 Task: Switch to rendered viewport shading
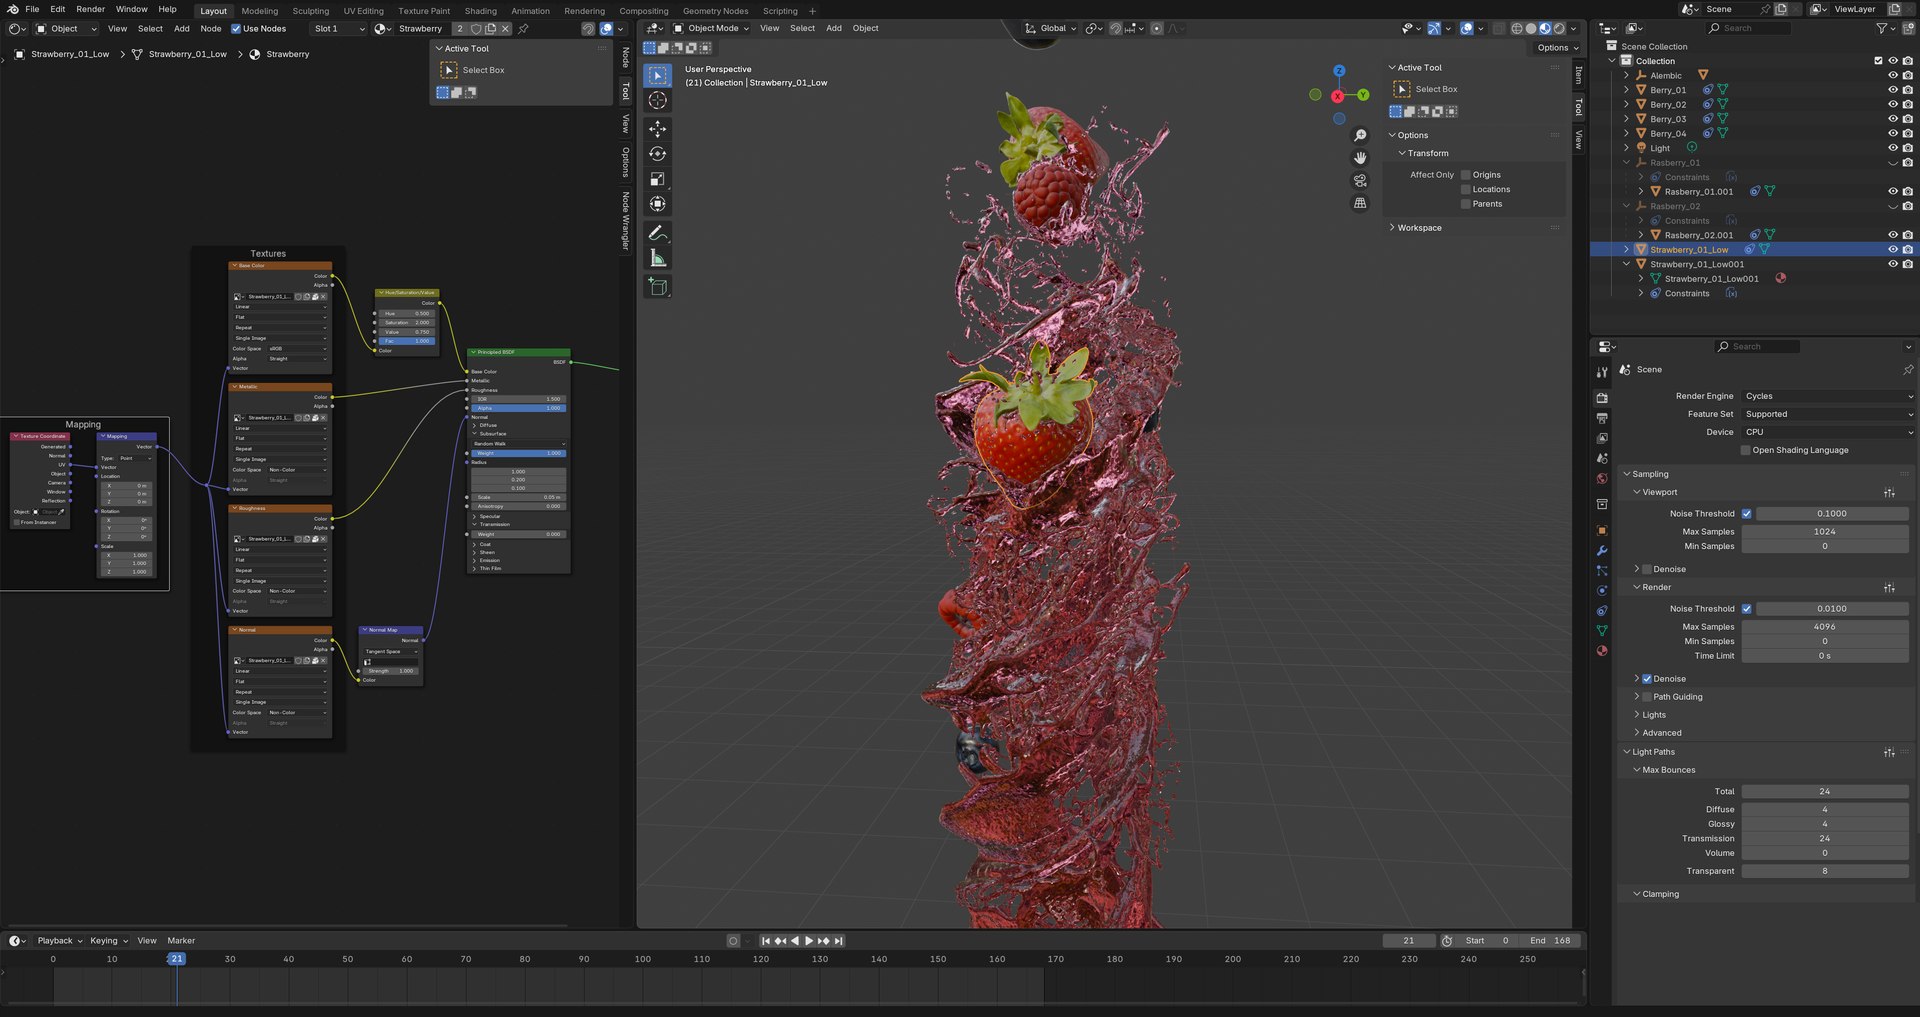1559,29
